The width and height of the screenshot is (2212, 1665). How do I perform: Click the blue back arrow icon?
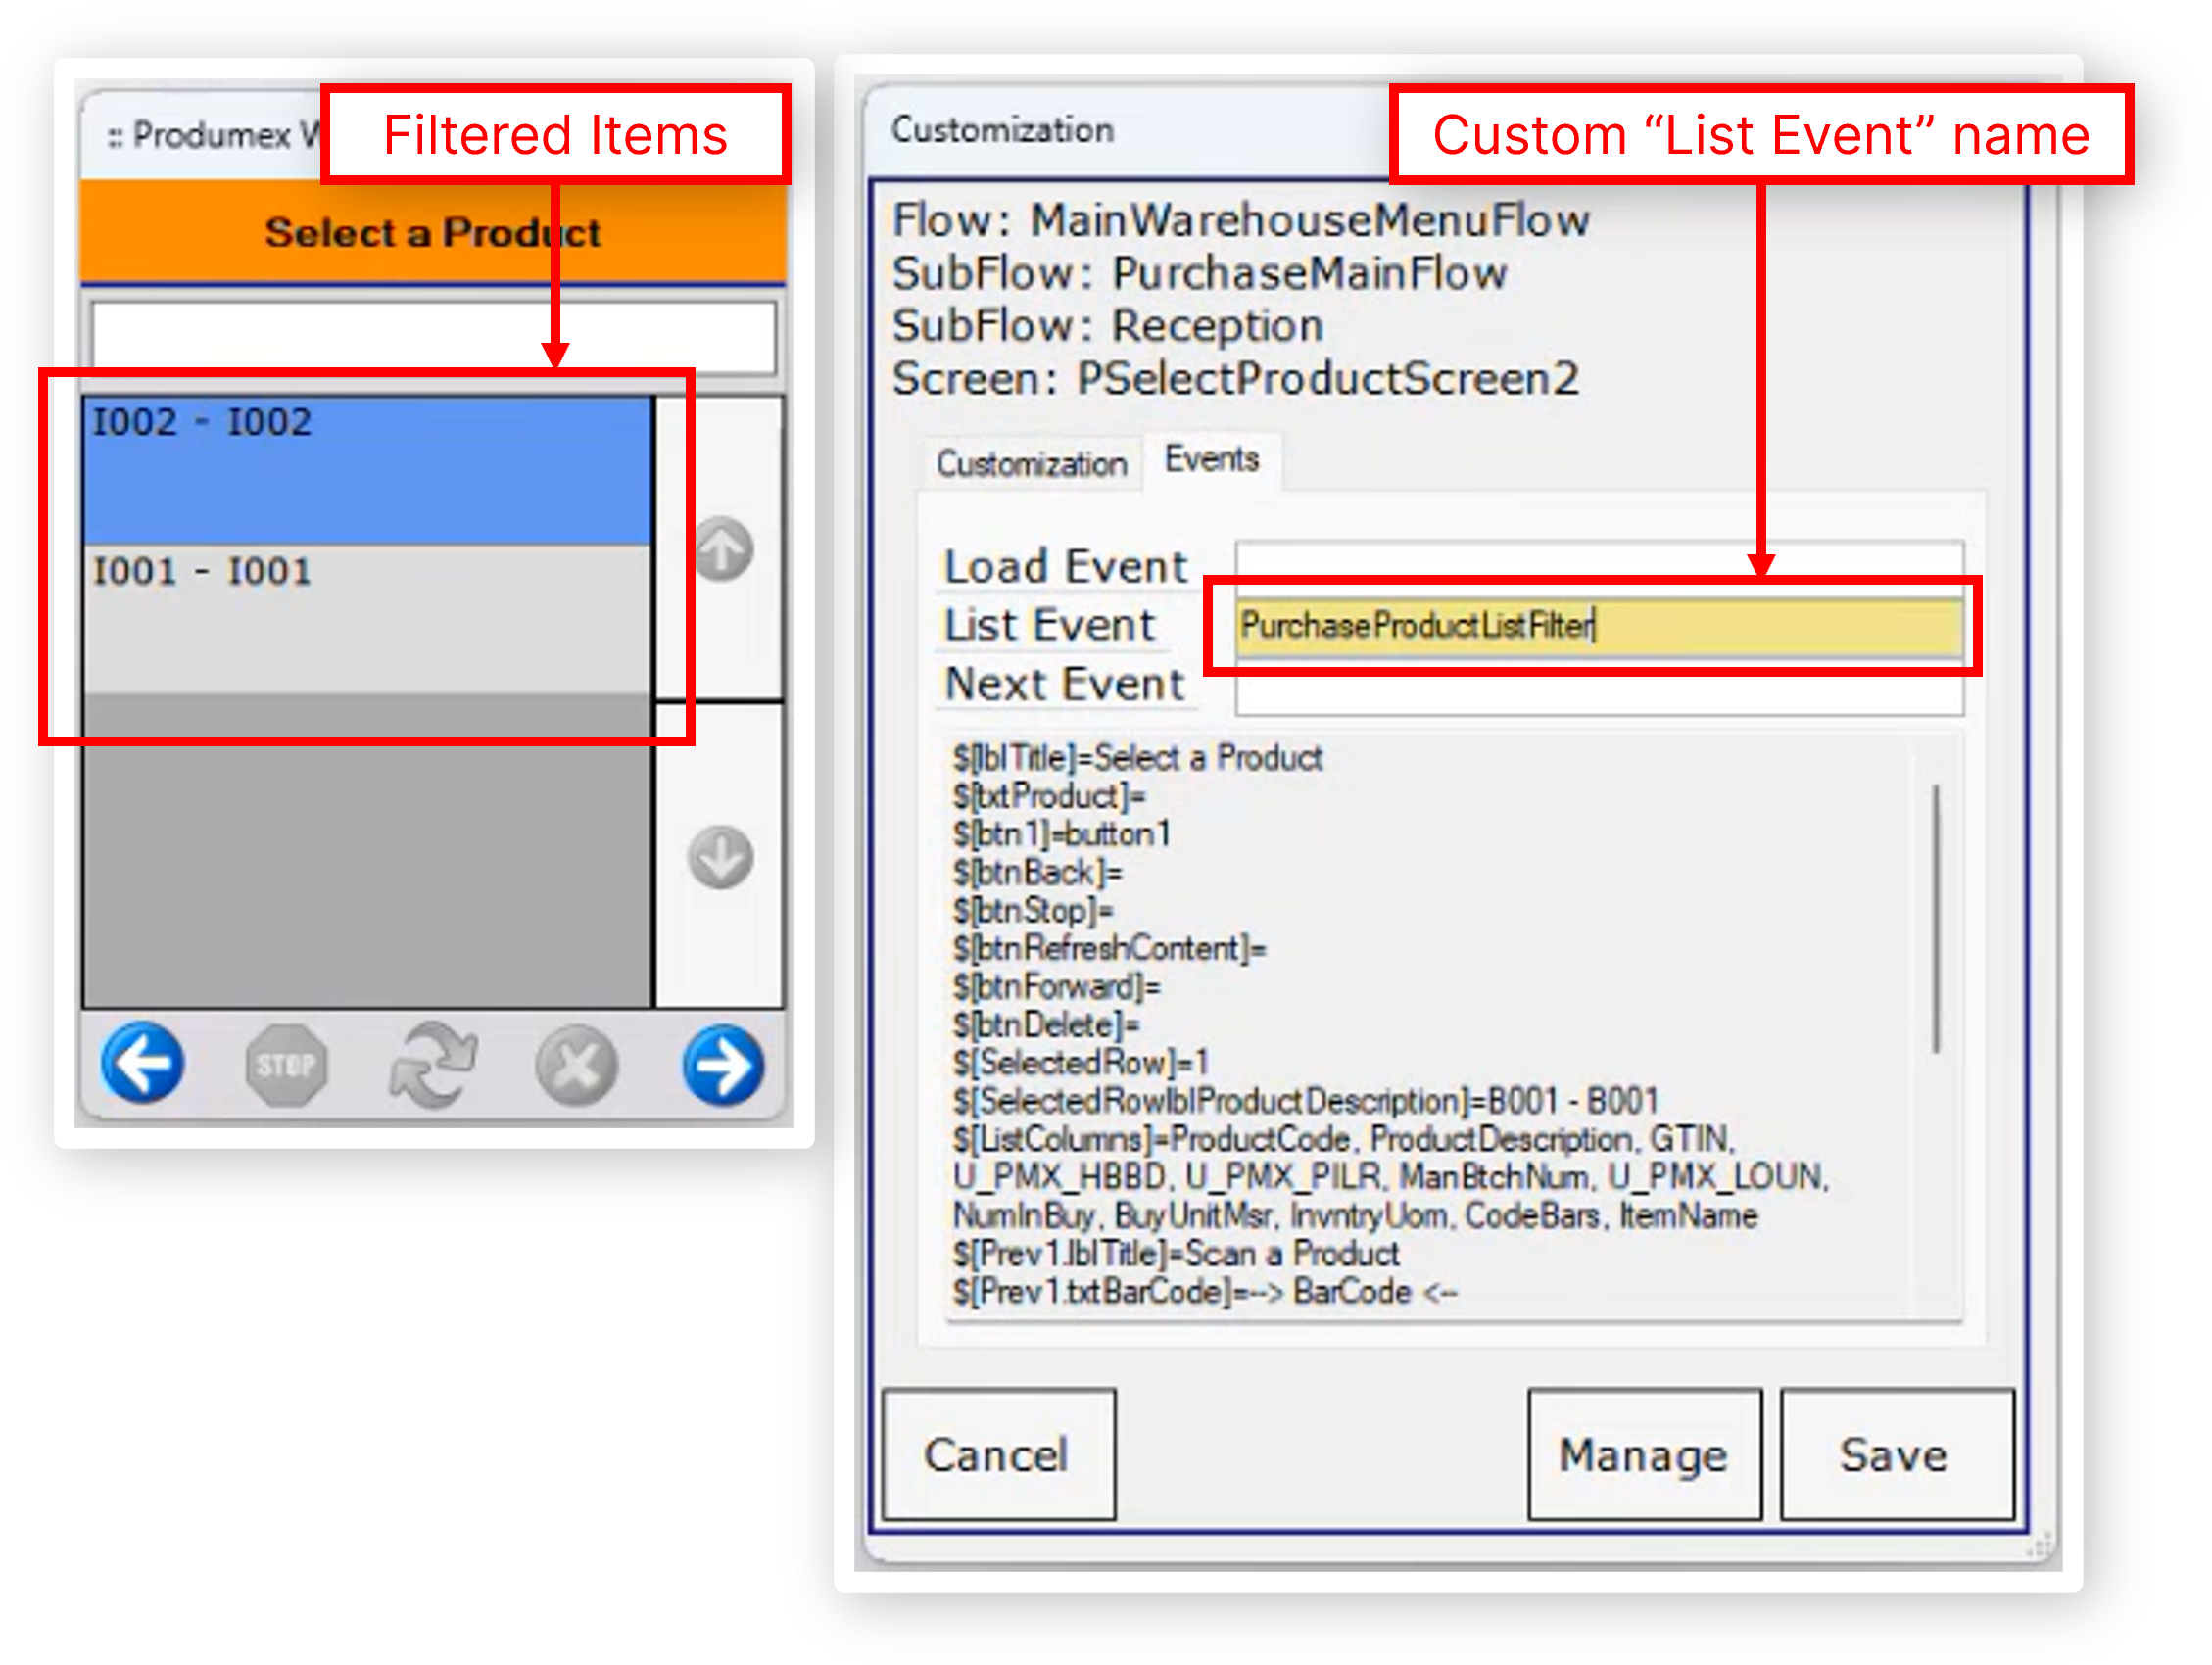[142, 1064]
